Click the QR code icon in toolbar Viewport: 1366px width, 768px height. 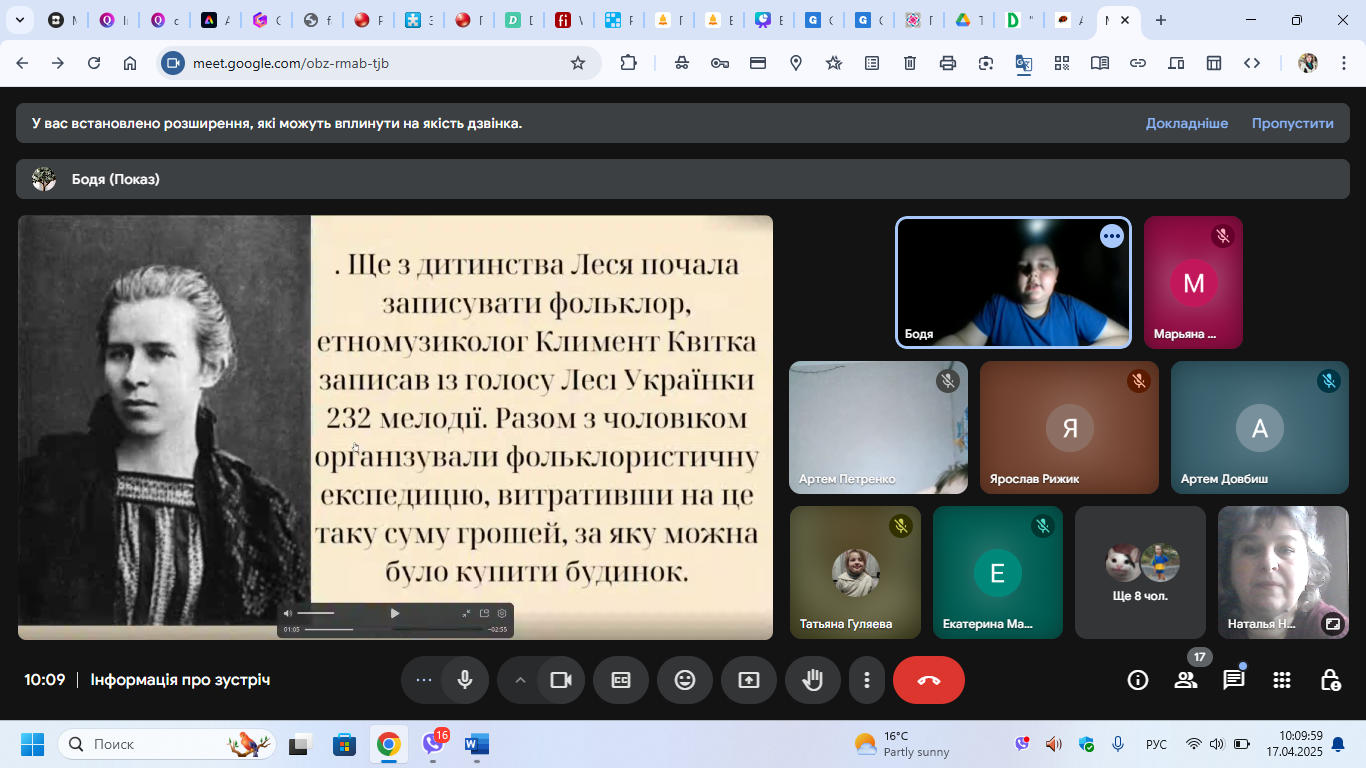click(1062, 63)
